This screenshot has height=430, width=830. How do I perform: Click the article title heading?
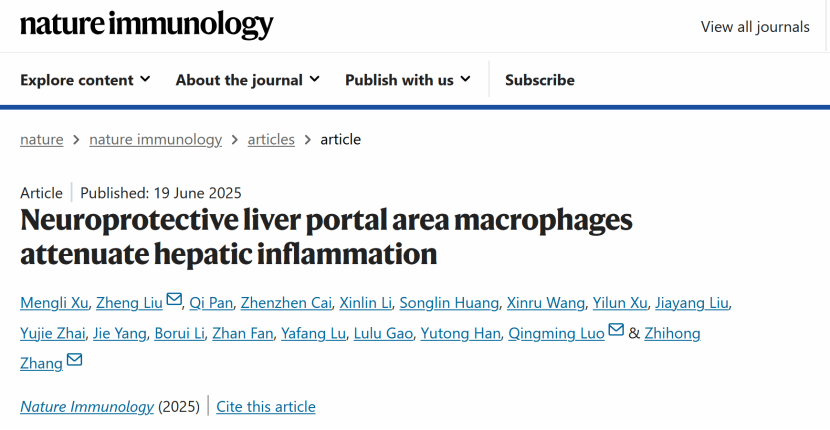point(326,236)
